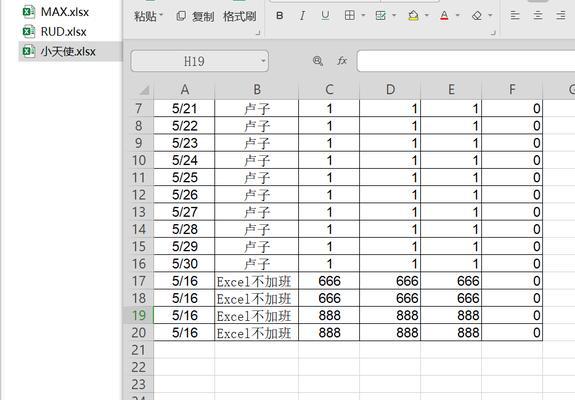Image resolution: width=575 pixels, height=400 pixels.
Task: Toggle italic formatting
Action: tap(302, 16)
